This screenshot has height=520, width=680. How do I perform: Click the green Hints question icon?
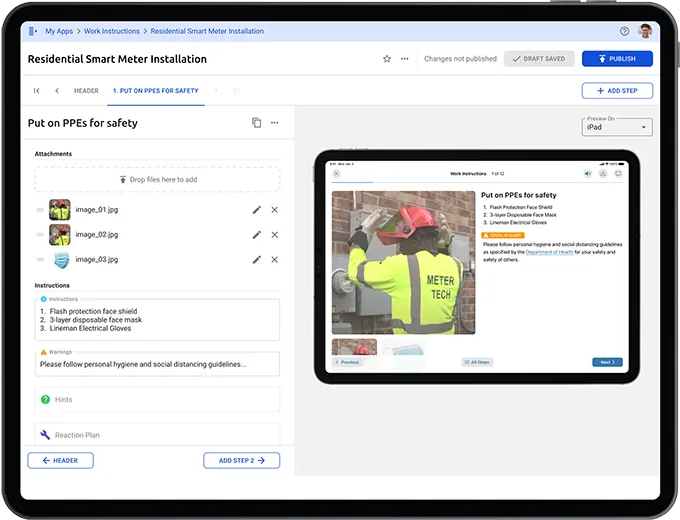[x=45, y=399]
